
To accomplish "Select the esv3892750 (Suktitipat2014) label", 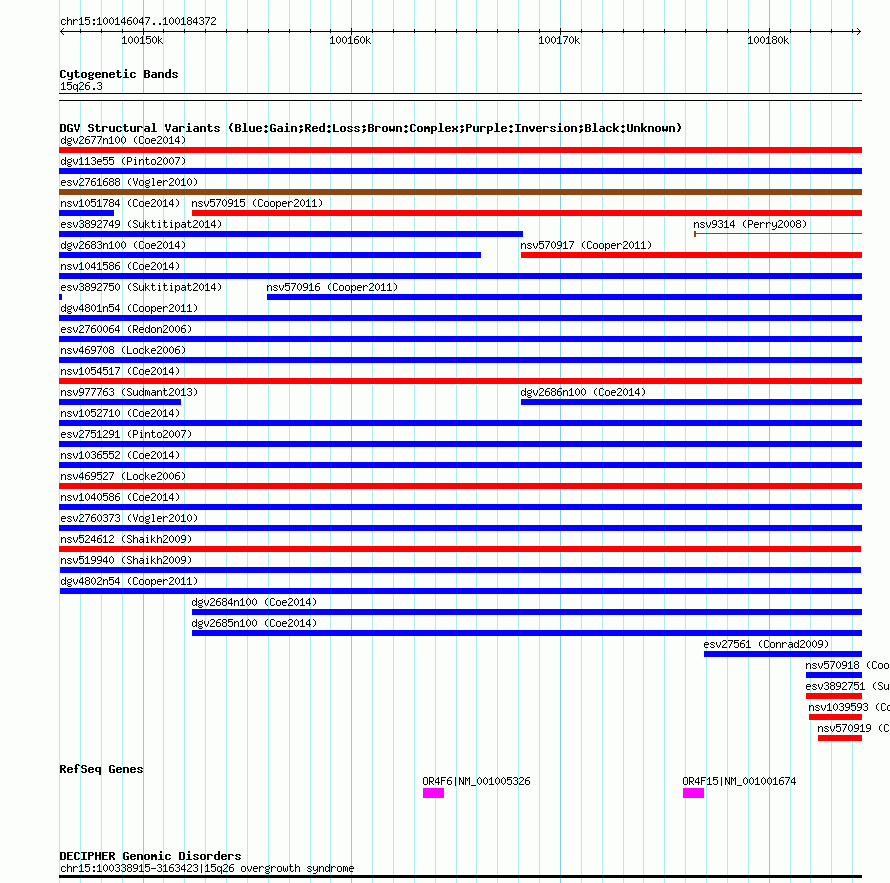I will (x=141, y=287).
